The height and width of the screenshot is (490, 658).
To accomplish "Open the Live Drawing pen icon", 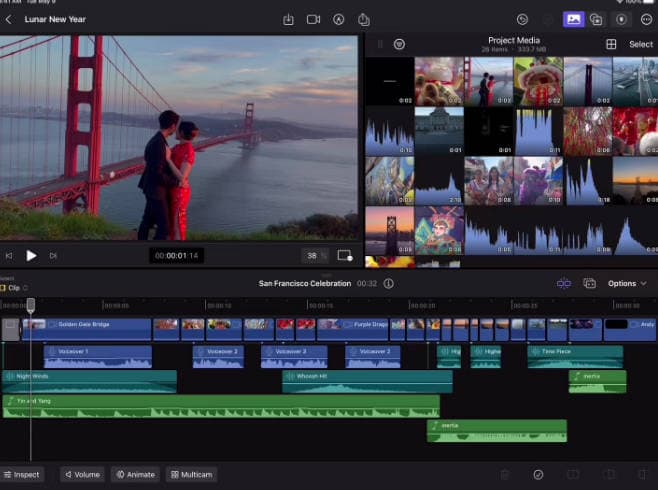I will 339,19.
